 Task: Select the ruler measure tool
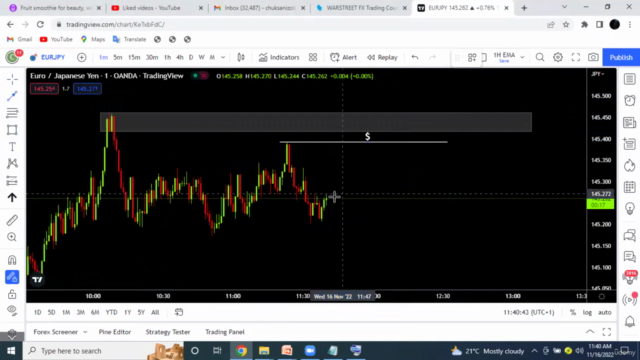click(12, 220)
